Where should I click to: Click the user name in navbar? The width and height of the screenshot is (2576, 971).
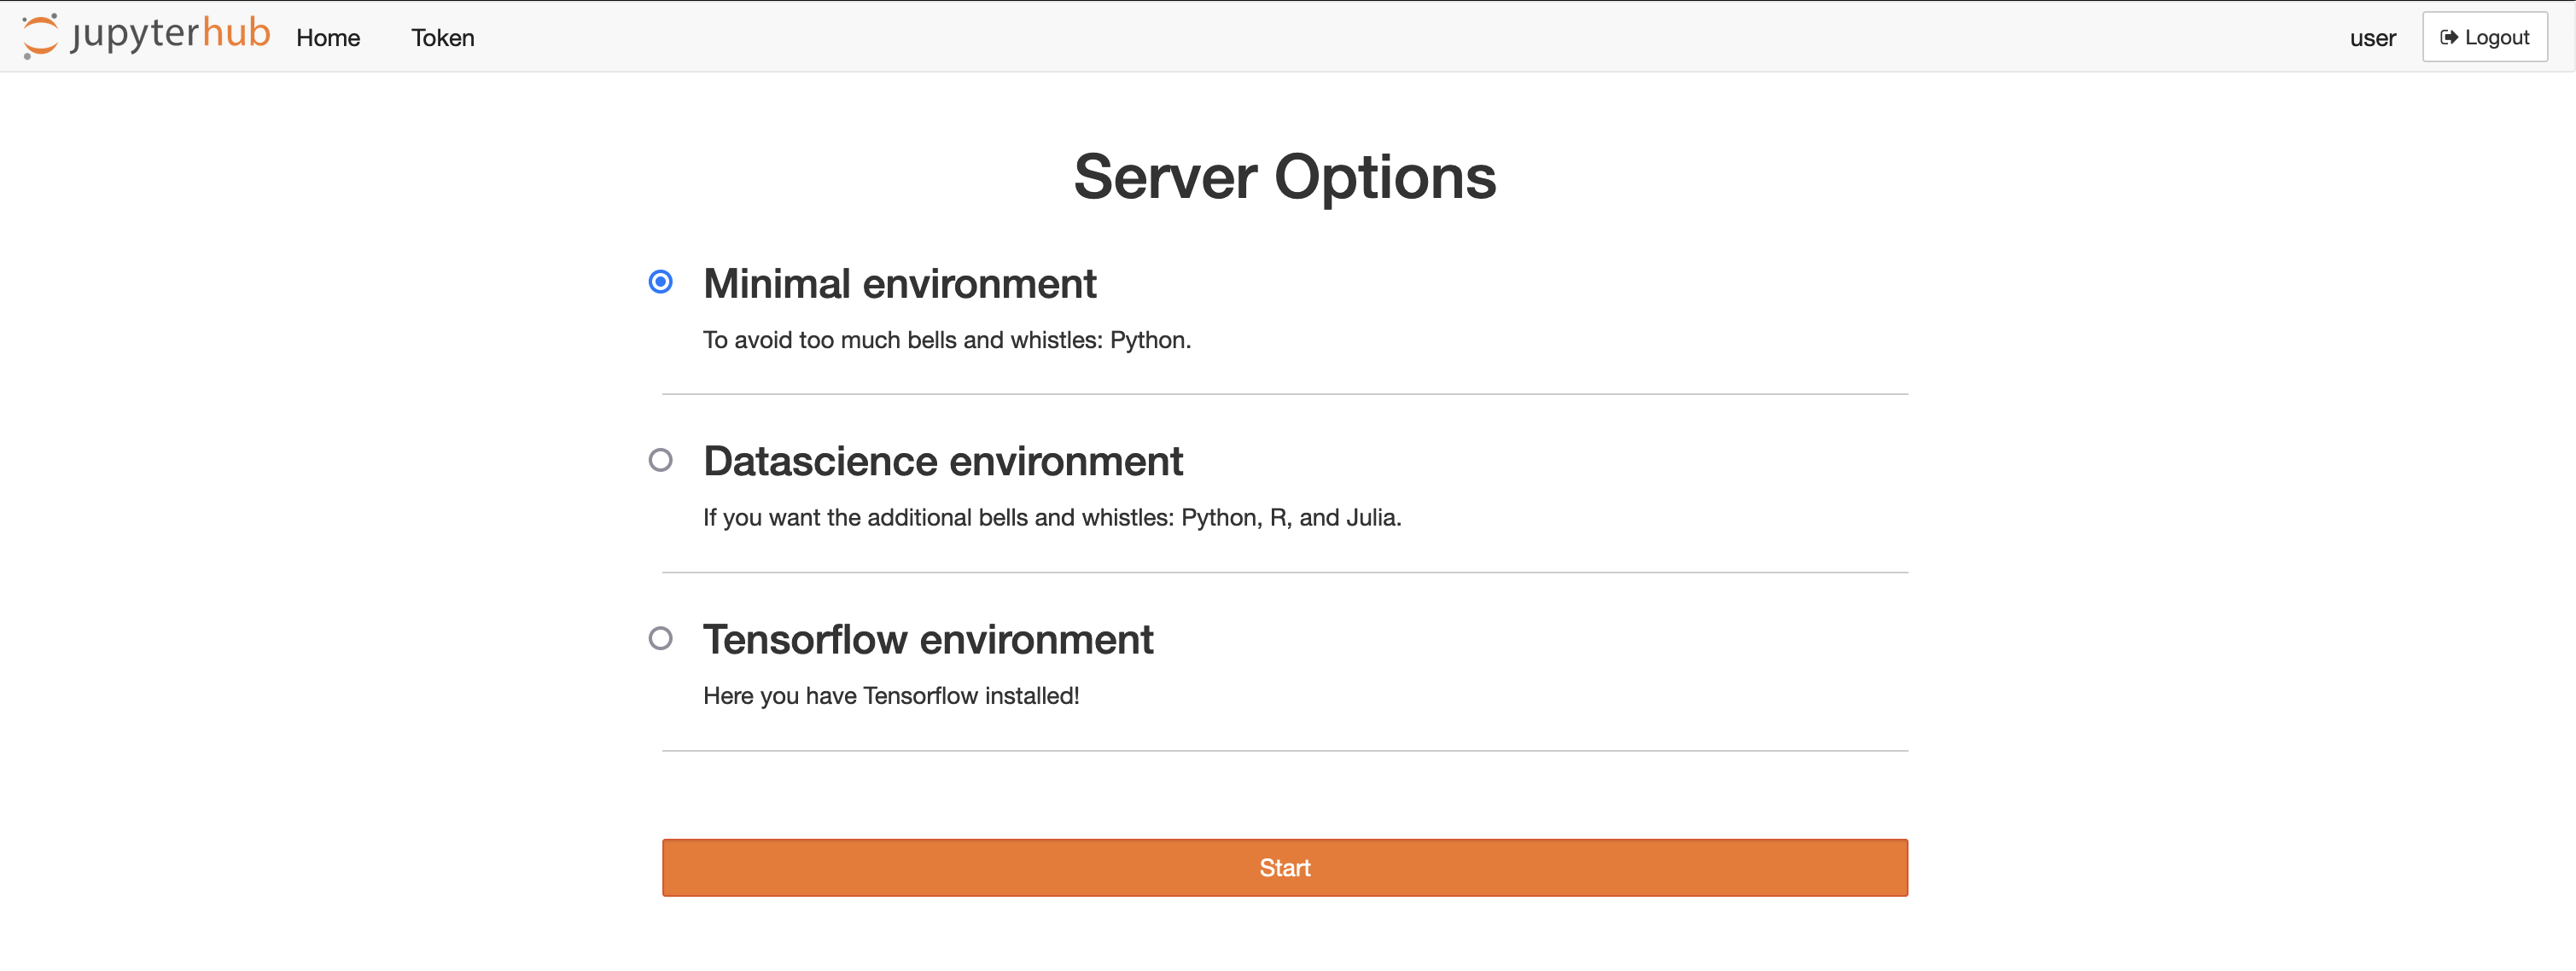coord(2372,38)
